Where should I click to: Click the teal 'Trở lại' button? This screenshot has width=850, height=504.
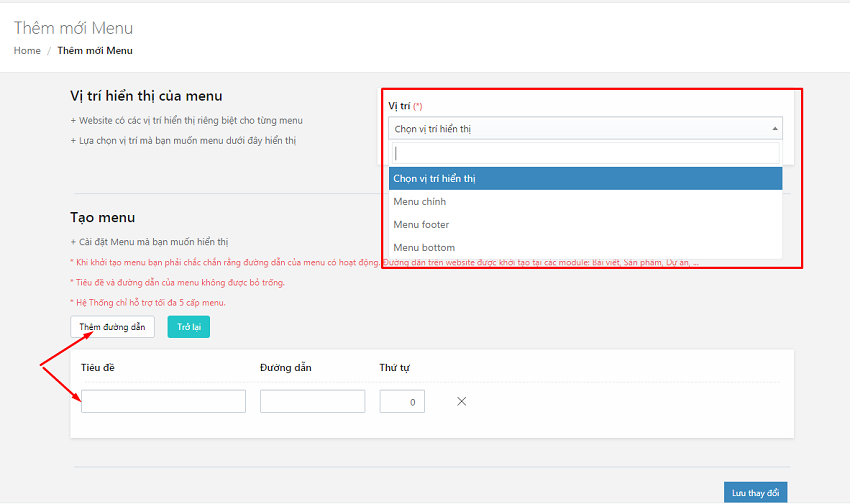coord(188,327)
